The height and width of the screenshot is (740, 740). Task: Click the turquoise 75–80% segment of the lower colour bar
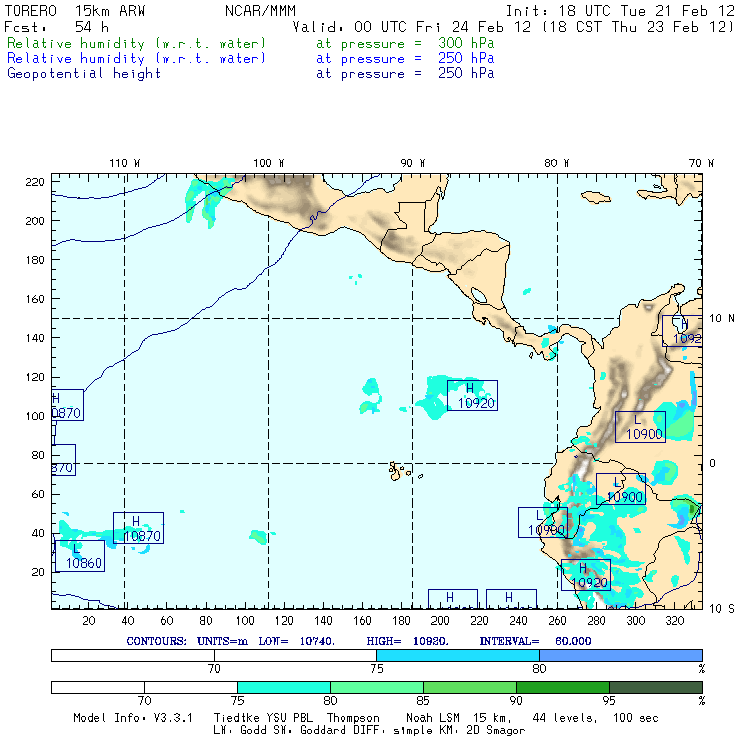(284, 687)
